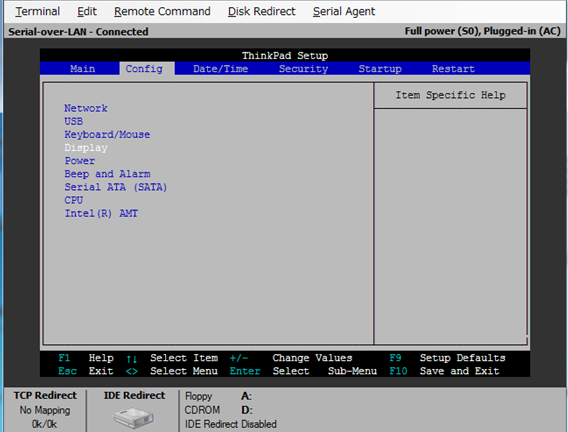Open the Serial Agent menu

tap(344, 12)
